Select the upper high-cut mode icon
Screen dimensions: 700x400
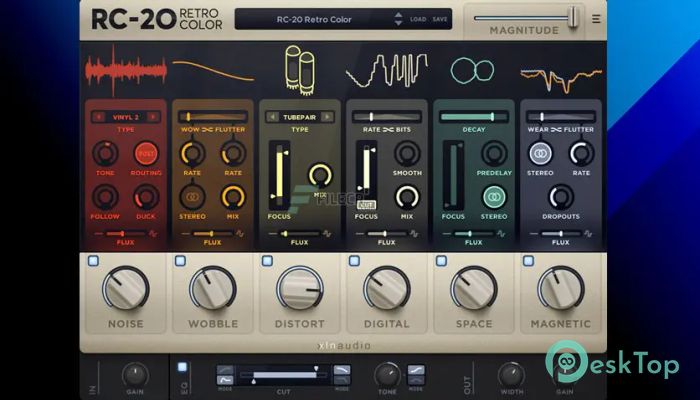pos(342,370)
